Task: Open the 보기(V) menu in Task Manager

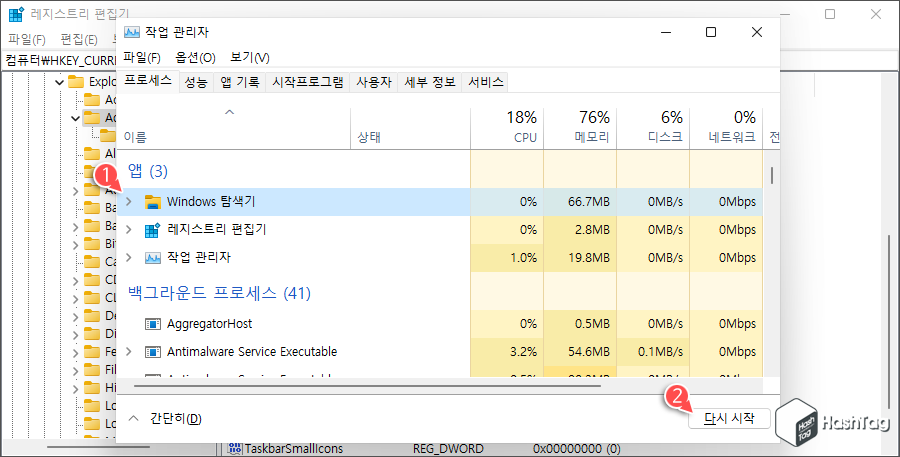Action: pos(250,57)
